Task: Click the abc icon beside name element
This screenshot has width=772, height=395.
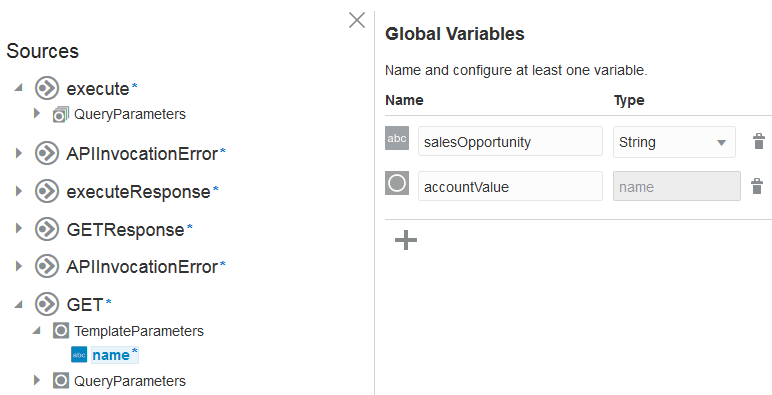Action: pos(79,355)
